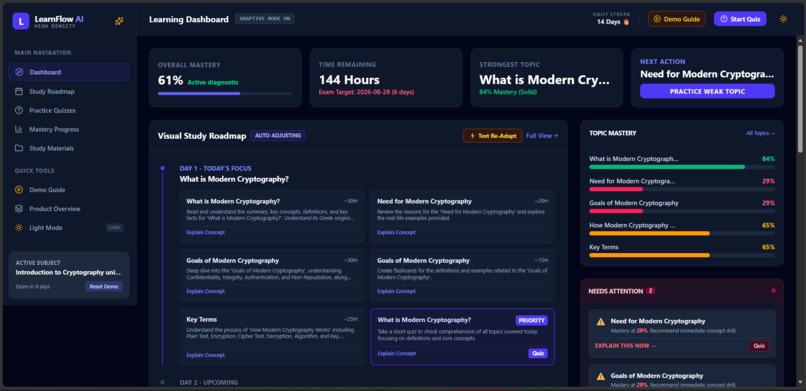Viewport: 806px width, 391px height.
Task: Click warning icon on Need for Modern Cryptography alert
Action: (600, 322)
